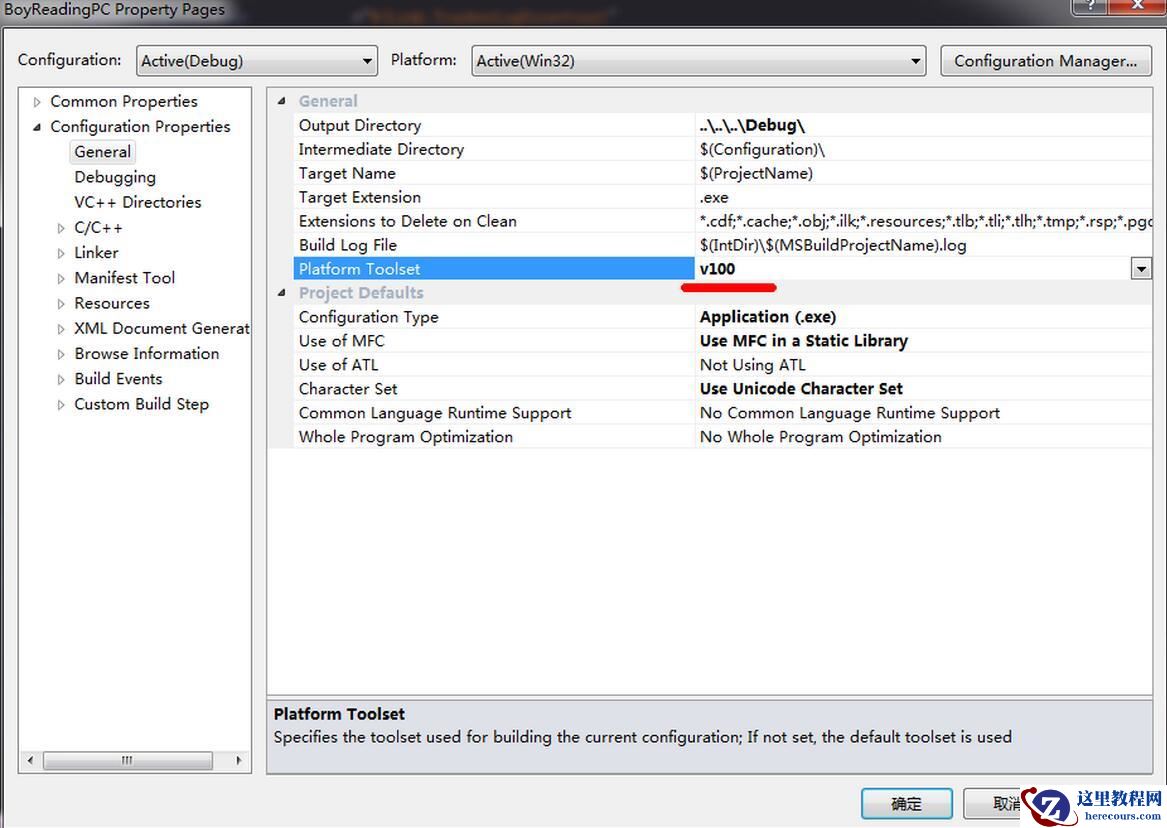1167x828 pixels.
Task: Select the Platform Toolset property row
Action: (x=722, y=269)
